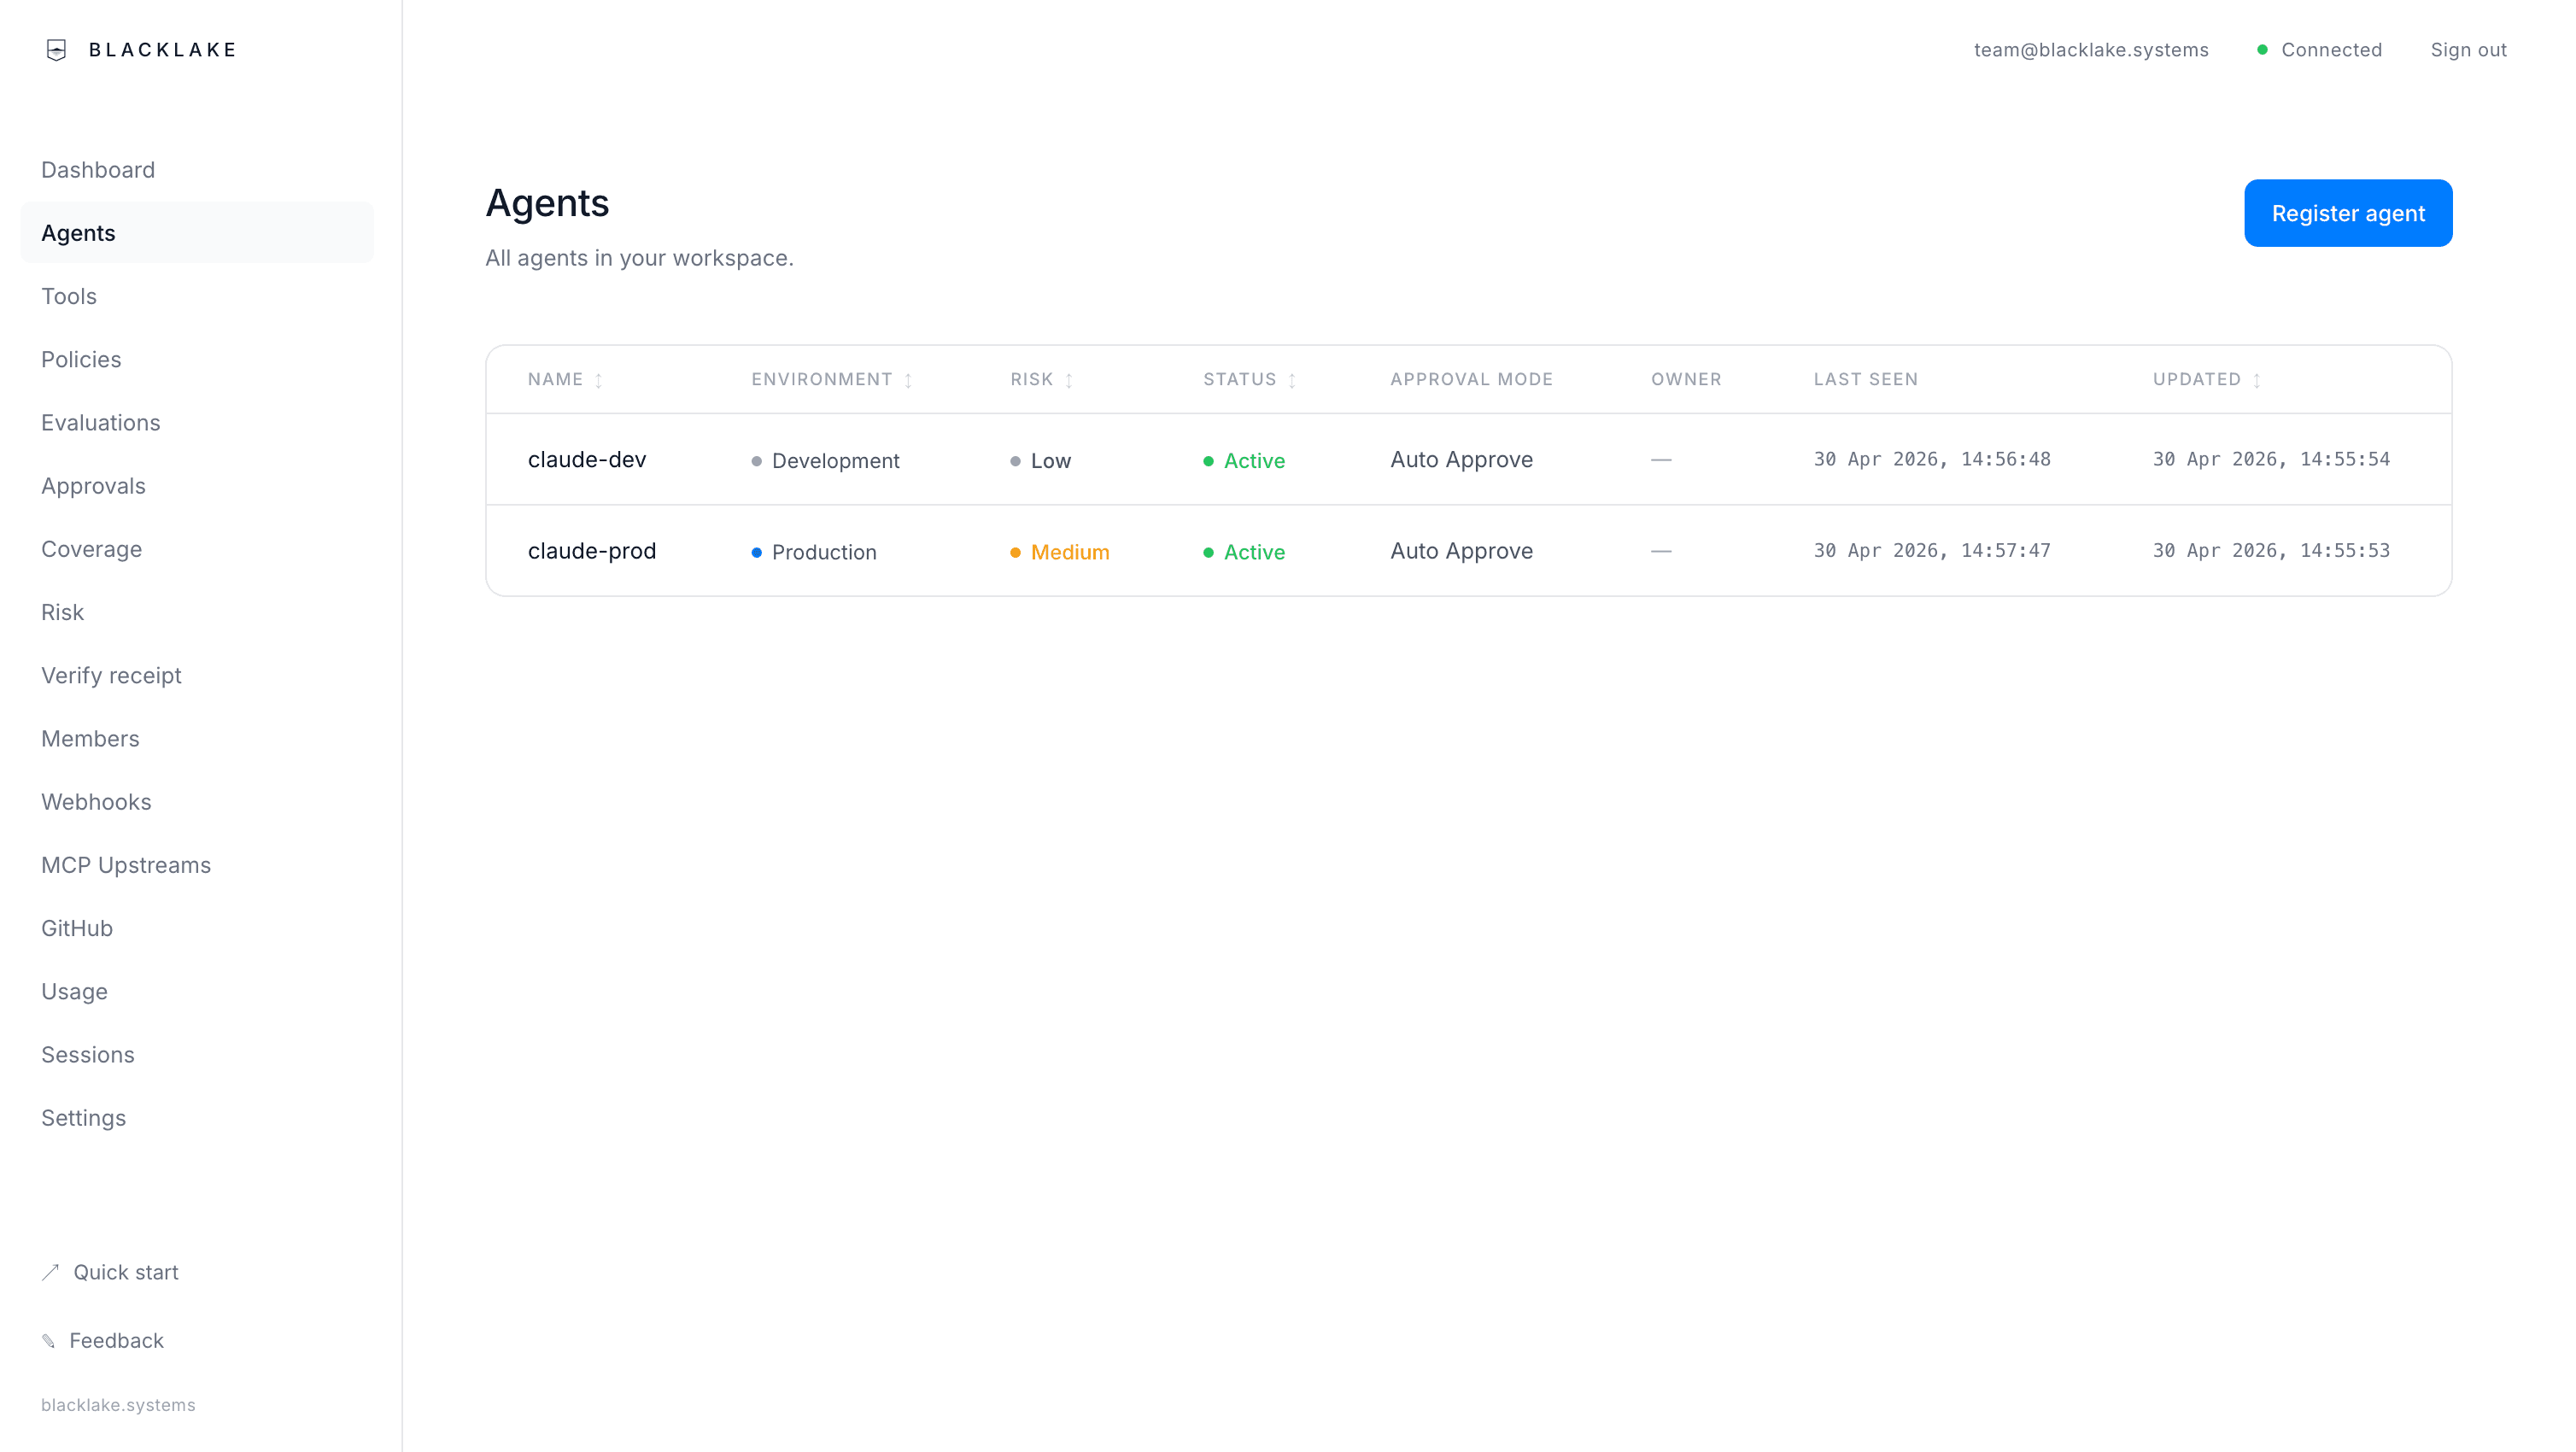Image resolution: width=2576 pixels, height=1452 pixels.
Task: Click the BLACKLAKE brand name
Action: 162,50
